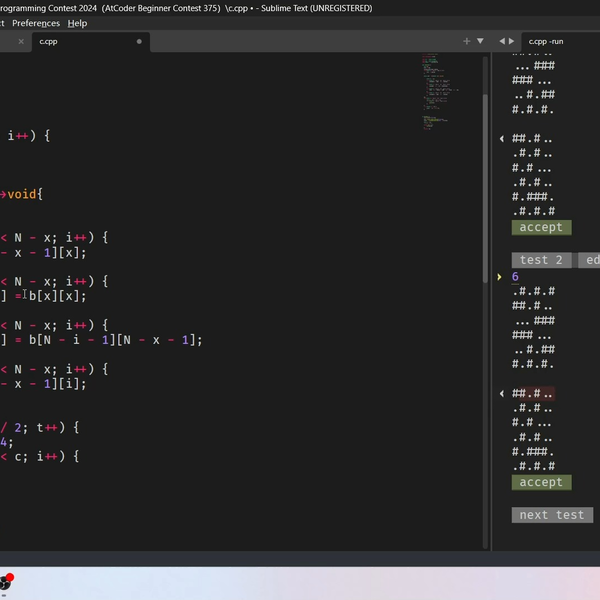Close the left tab with the X
This screenshot has width=600, height=600.
[x=21, y=42]
